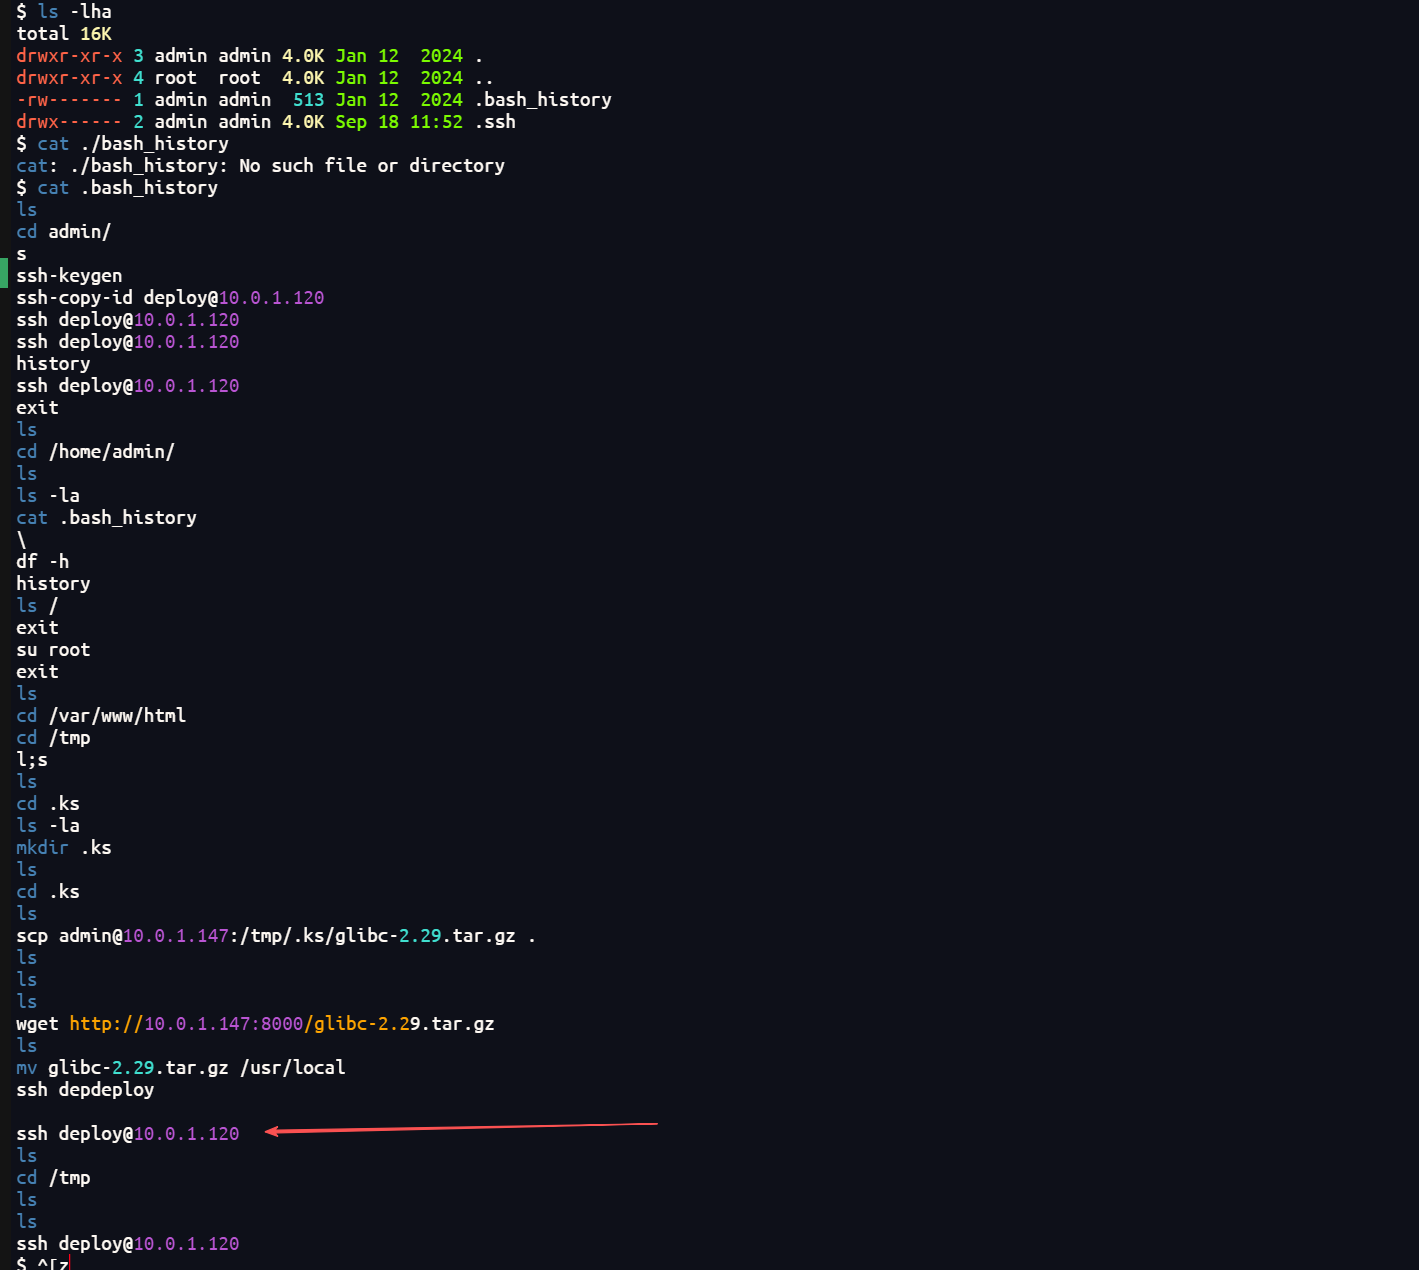Click the "mv glibc-2.29.tar.gz /usr/local" line
This screenshot has width=1419, height=1270.
point(181,1068)
